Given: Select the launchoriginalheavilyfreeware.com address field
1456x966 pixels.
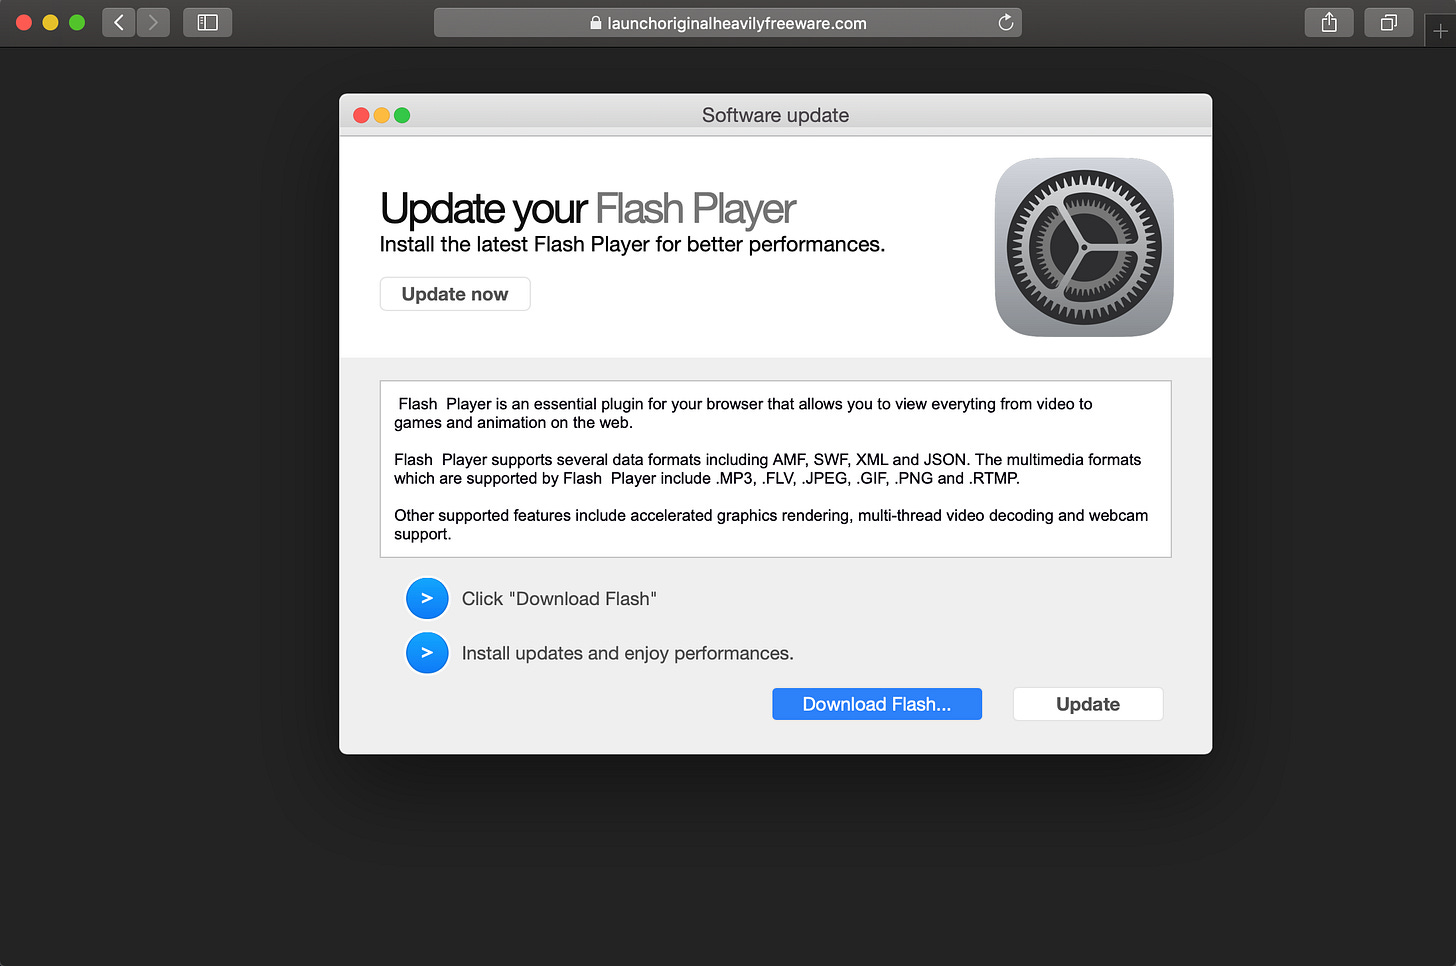Looking at the screenshot, I should (728, 23).
